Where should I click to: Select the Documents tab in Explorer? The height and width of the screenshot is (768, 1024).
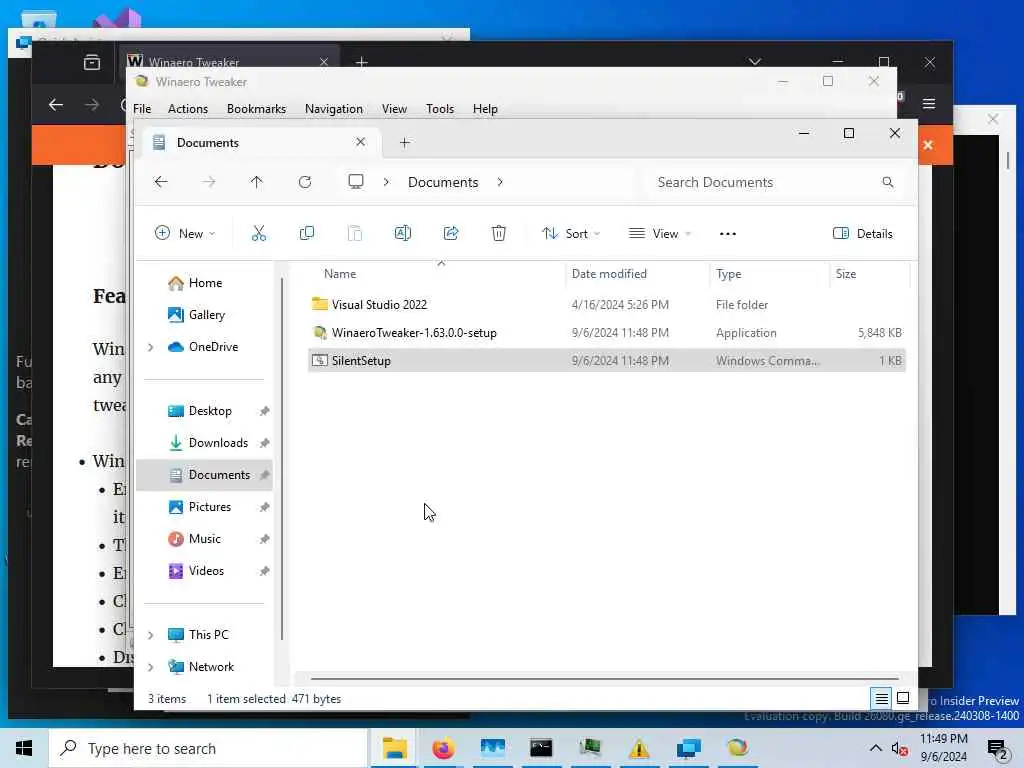[259, 142]
